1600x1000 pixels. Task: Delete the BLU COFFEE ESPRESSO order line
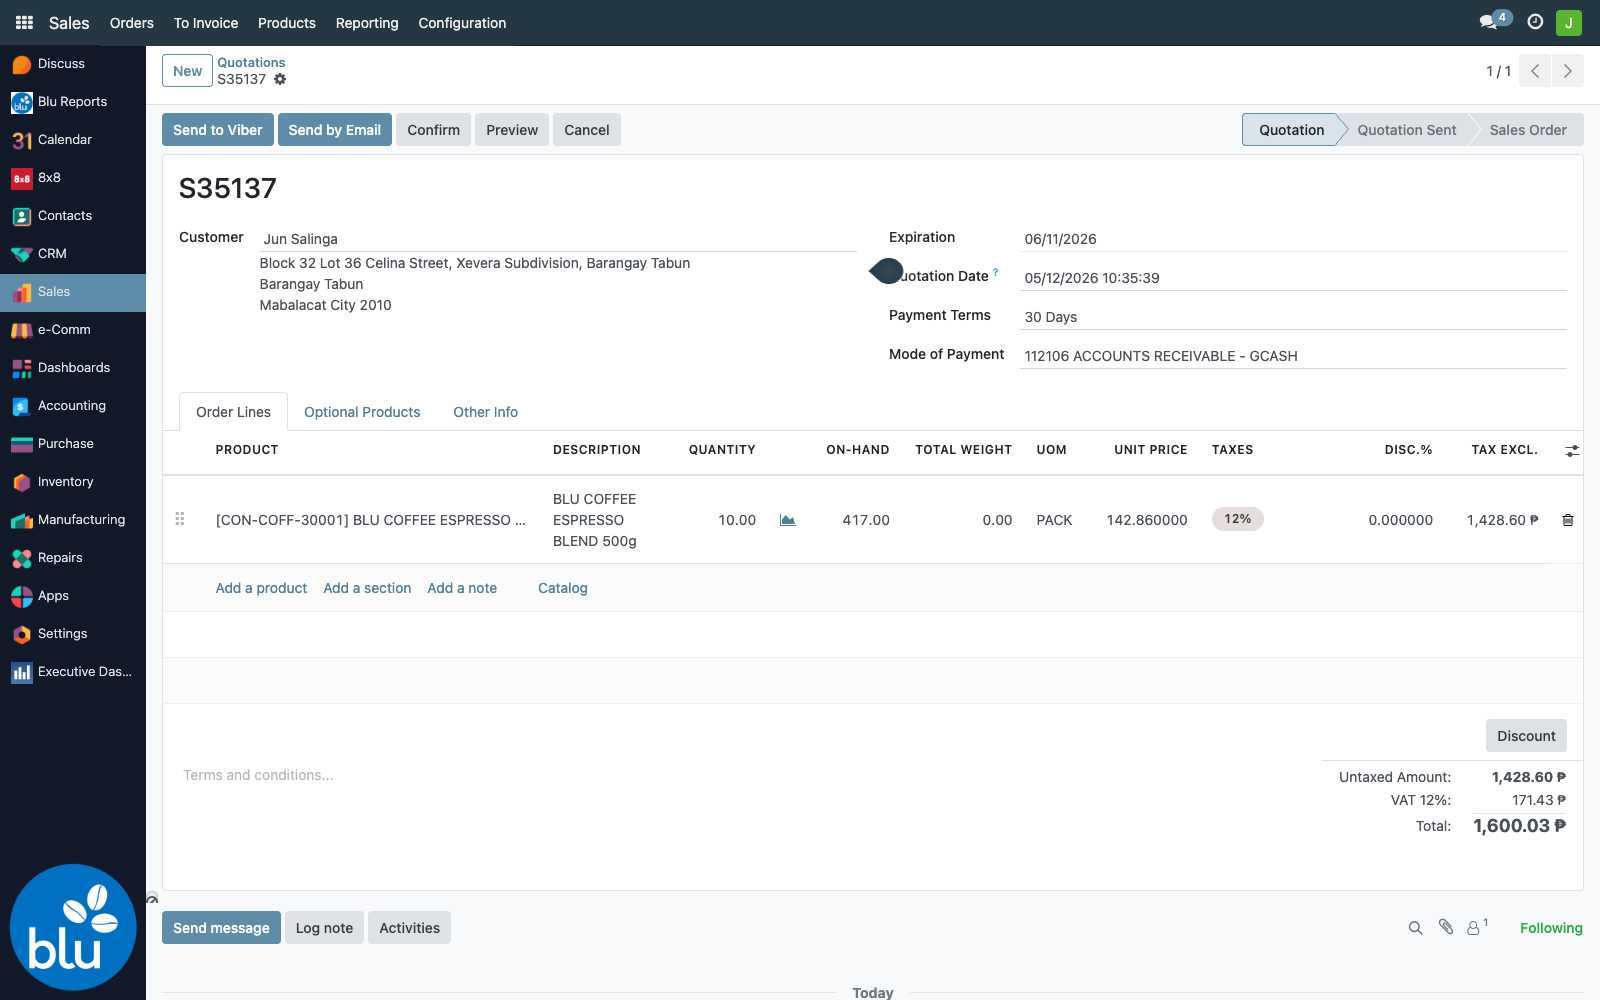(x=1568, y=520)
